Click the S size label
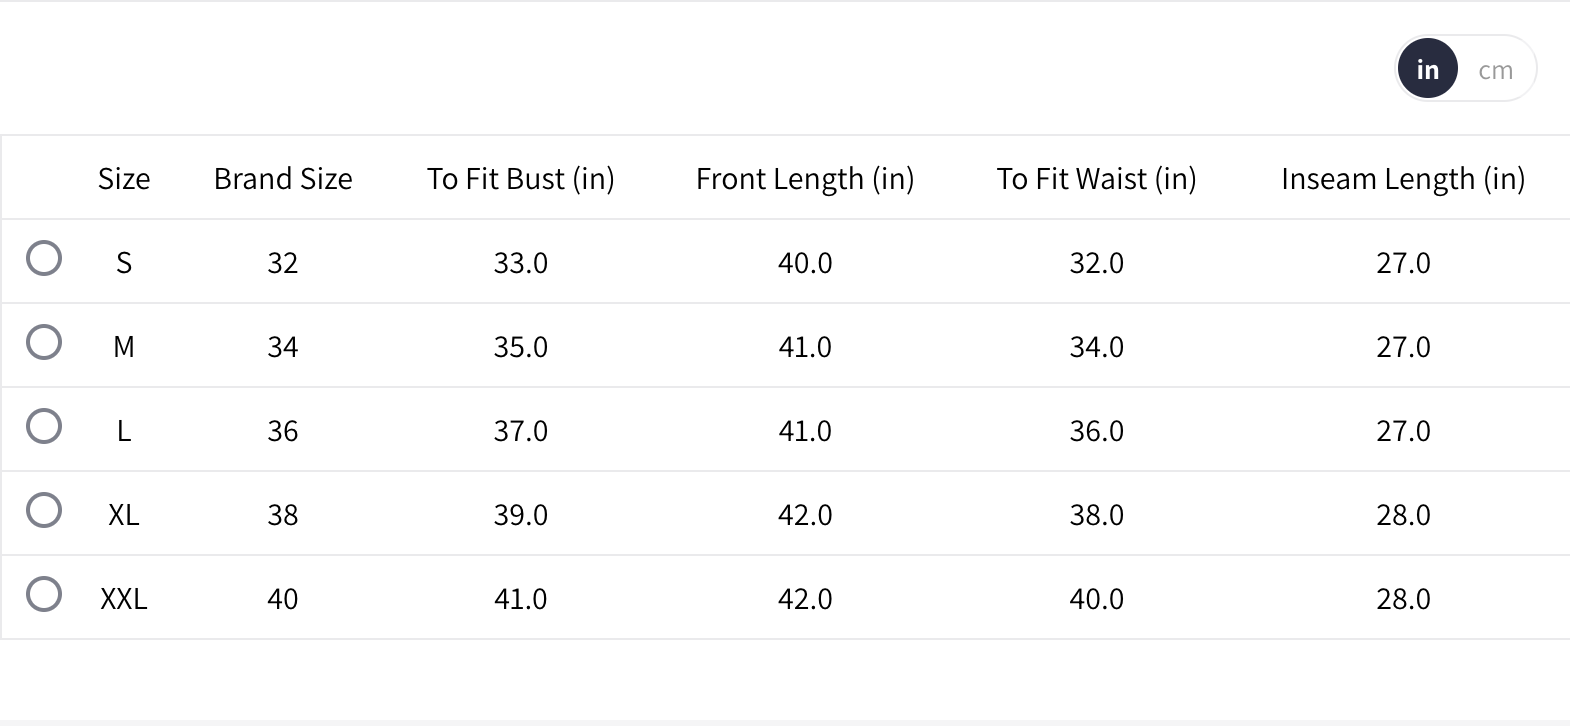The image size is (1570, 726). [124, 263]
